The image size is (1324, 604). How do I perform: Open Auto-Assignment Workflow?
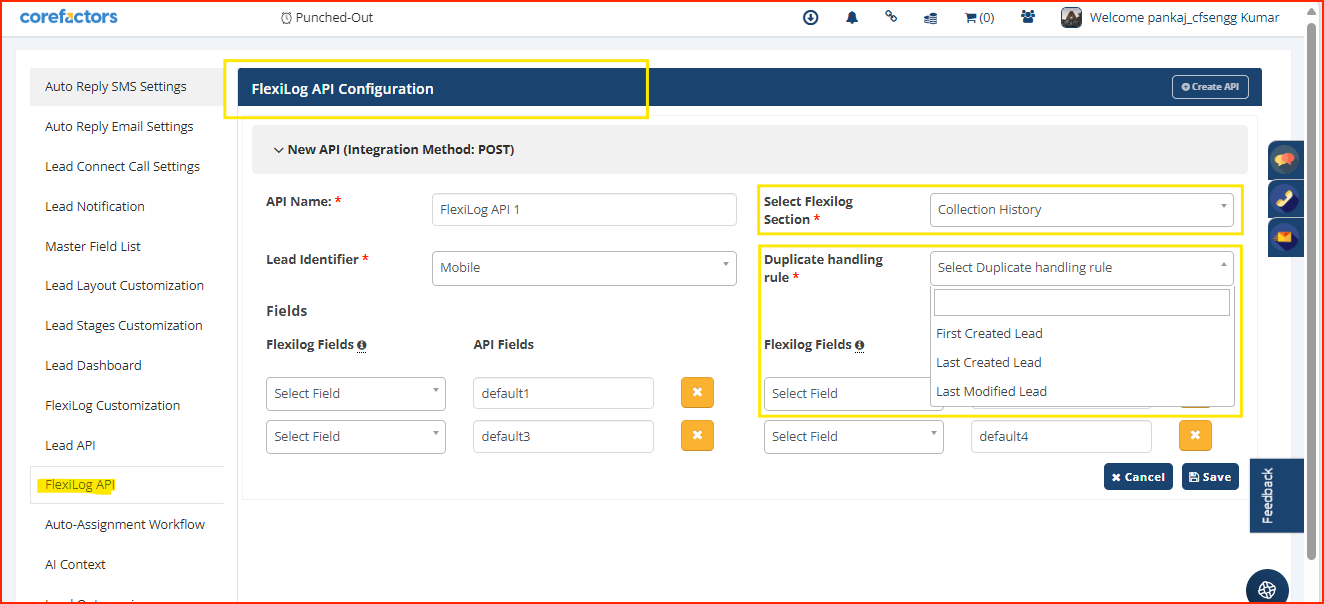[x=127, y=525]
